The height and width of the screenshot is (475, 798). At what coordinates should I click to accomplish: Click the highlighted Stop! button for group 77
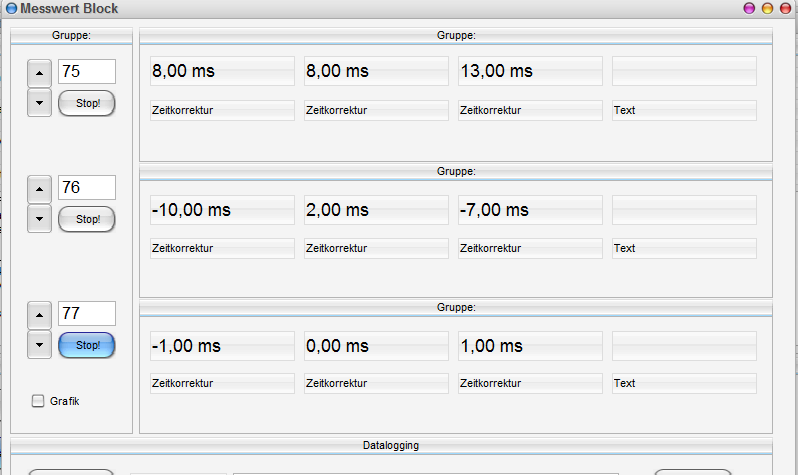click(x=87, y=345)
